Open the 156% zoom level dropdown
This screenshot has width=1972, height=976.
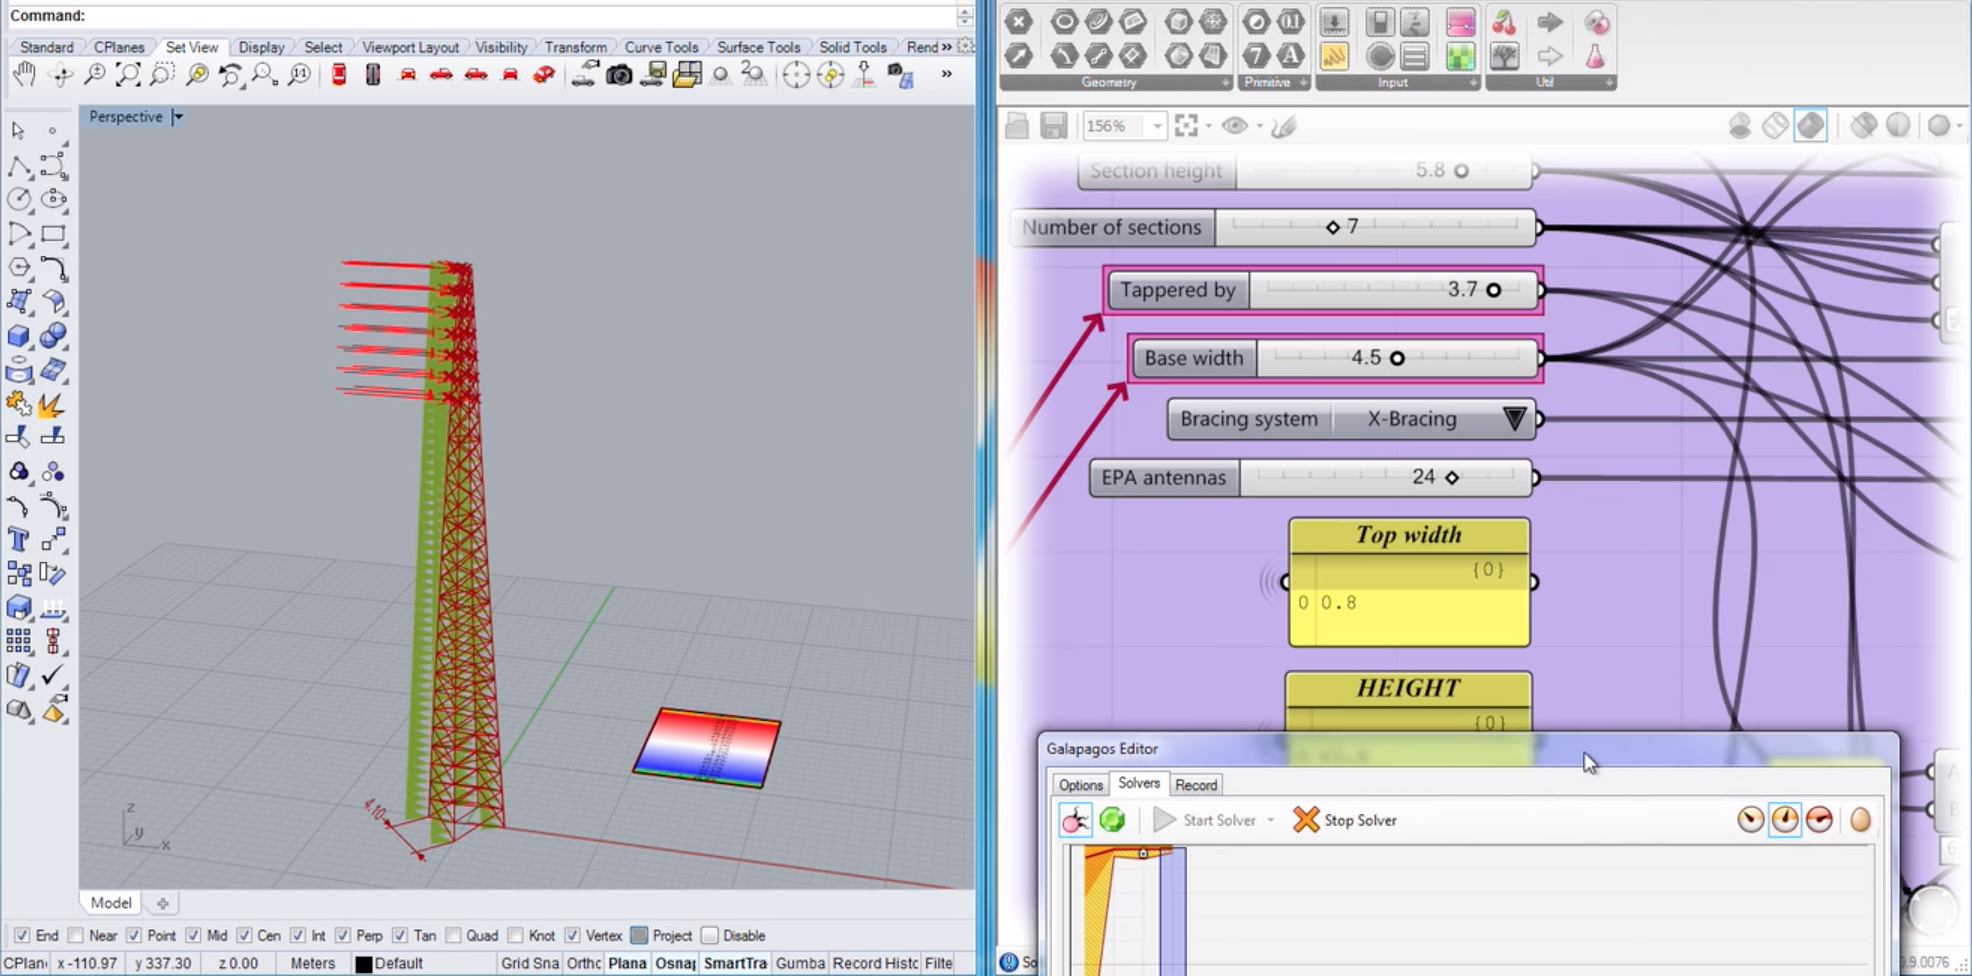tap(1157, 126)
